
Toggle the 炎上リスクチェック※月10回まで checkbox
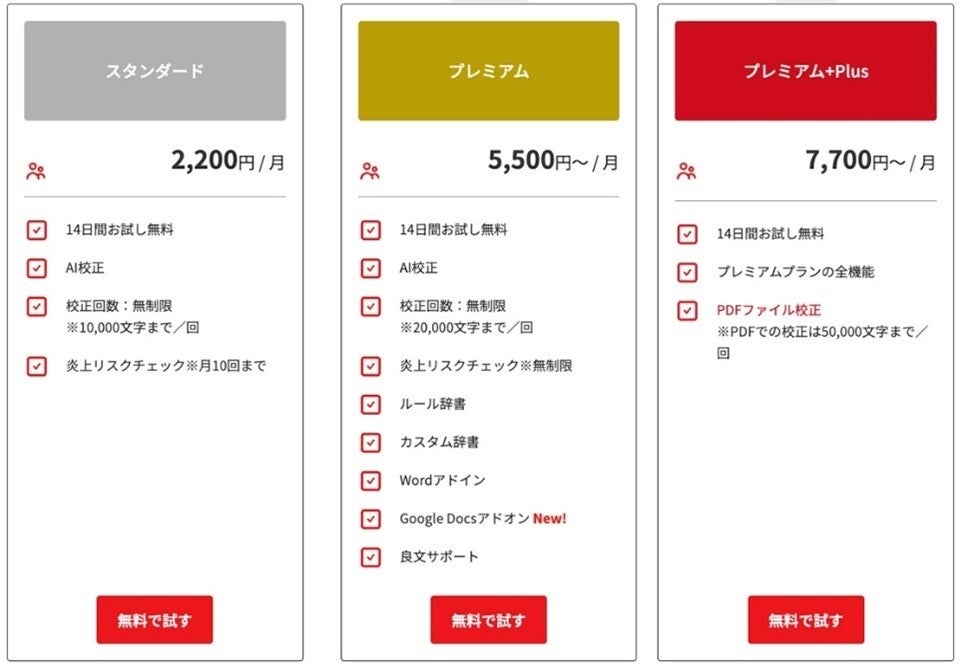[37, 366]
